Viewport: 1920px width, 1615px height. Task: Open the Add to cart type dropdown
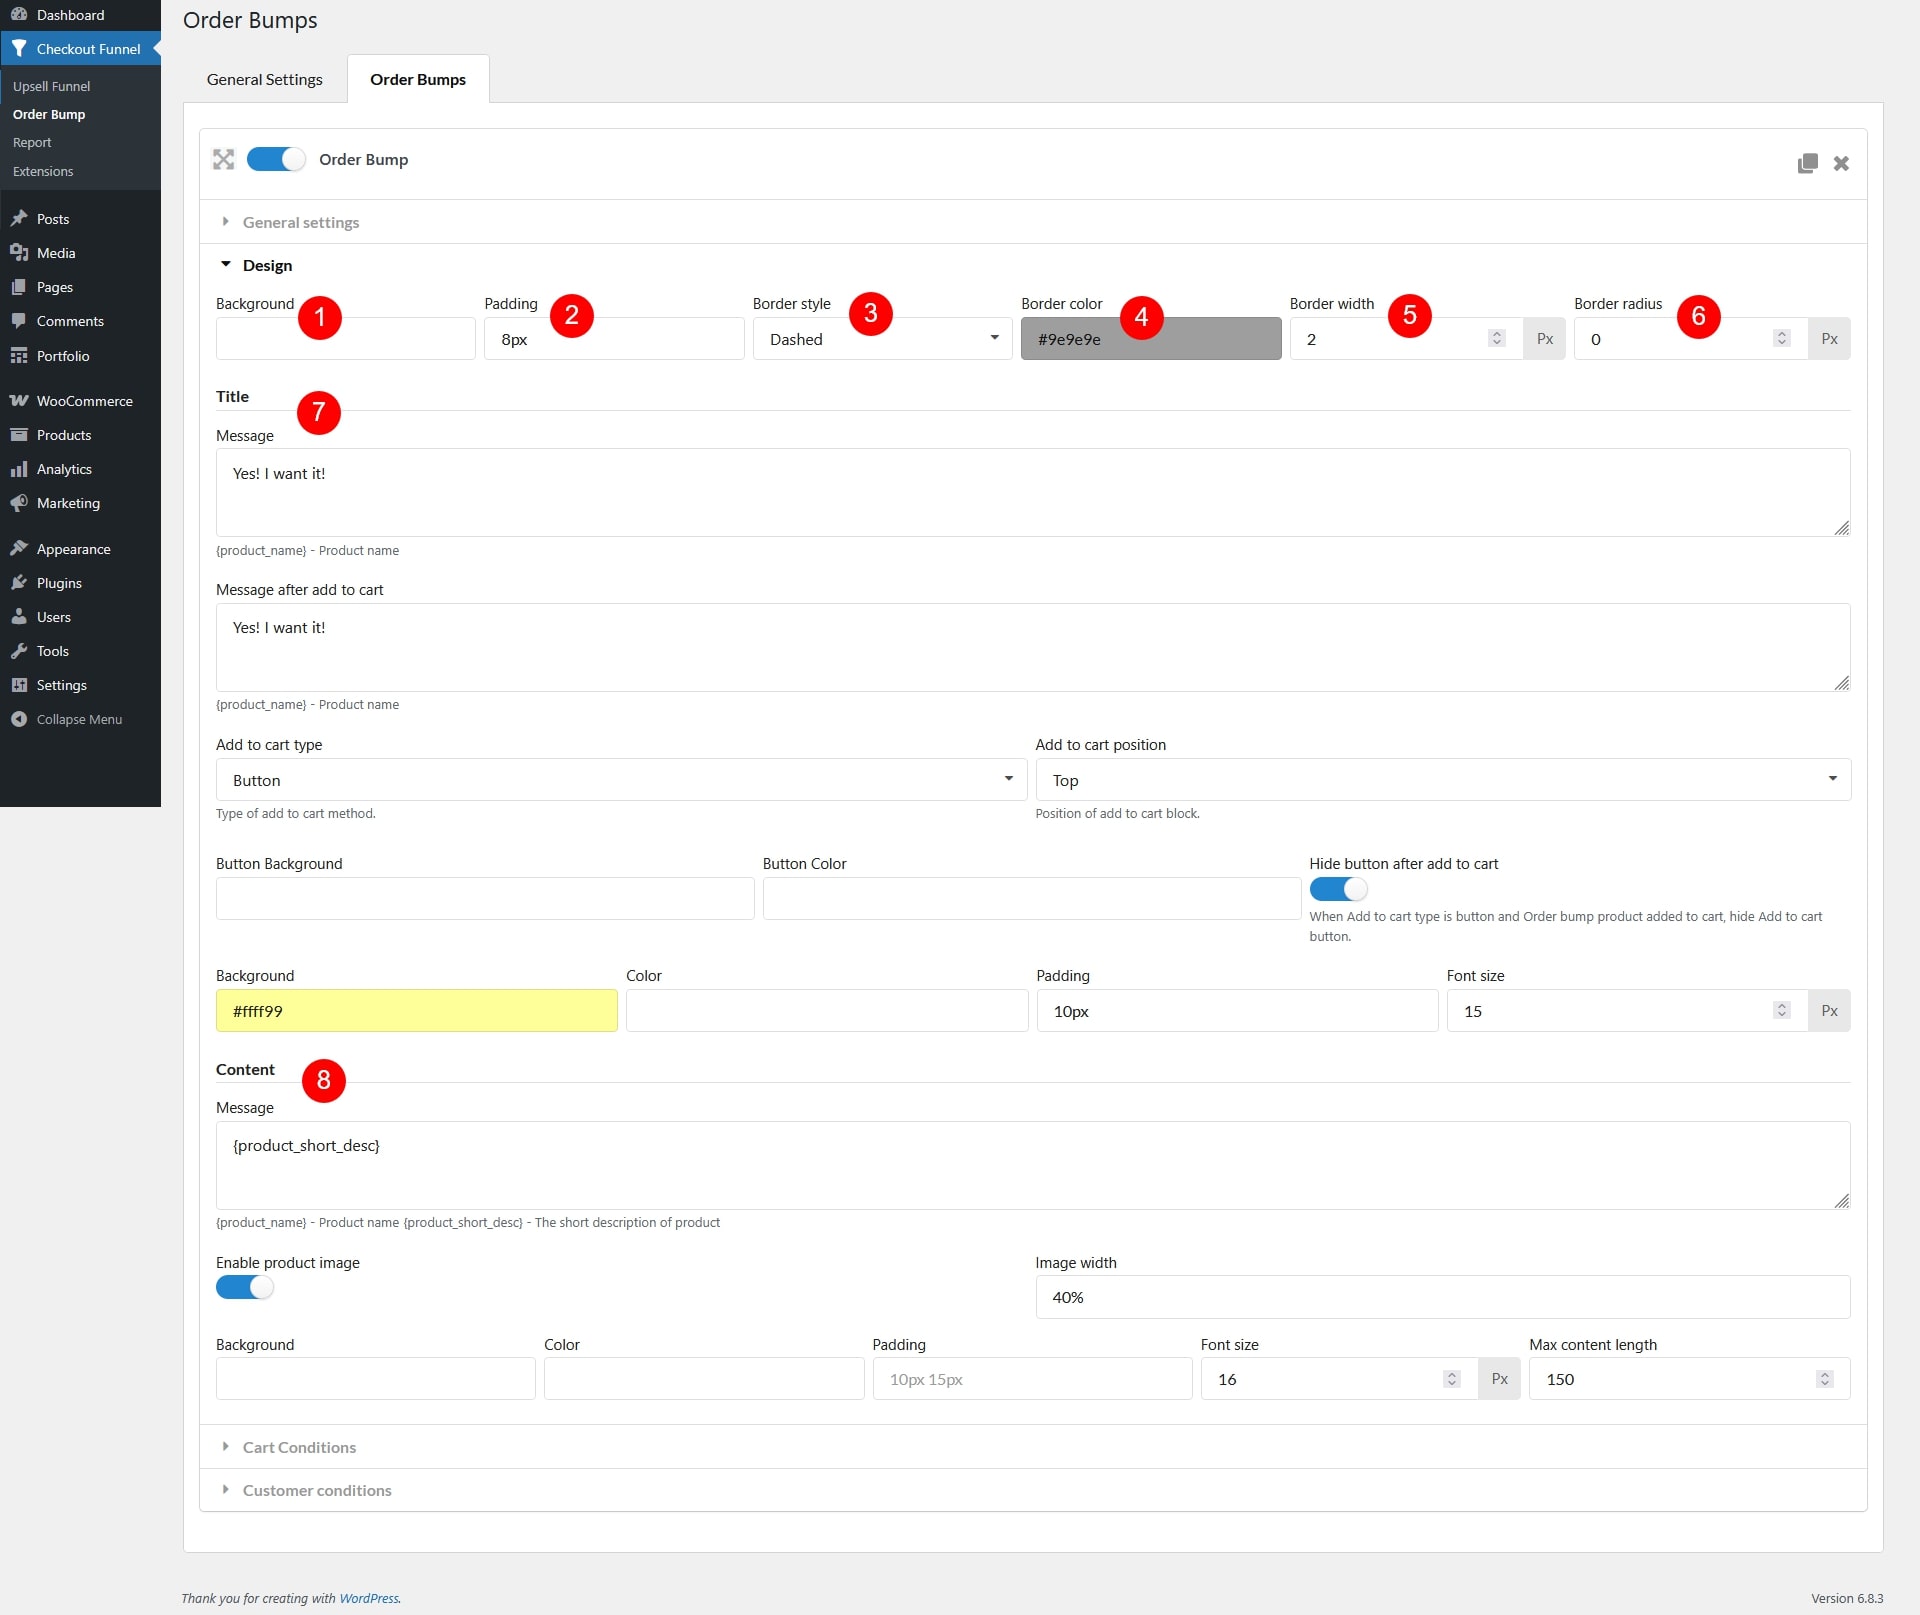tap(621, 780)
